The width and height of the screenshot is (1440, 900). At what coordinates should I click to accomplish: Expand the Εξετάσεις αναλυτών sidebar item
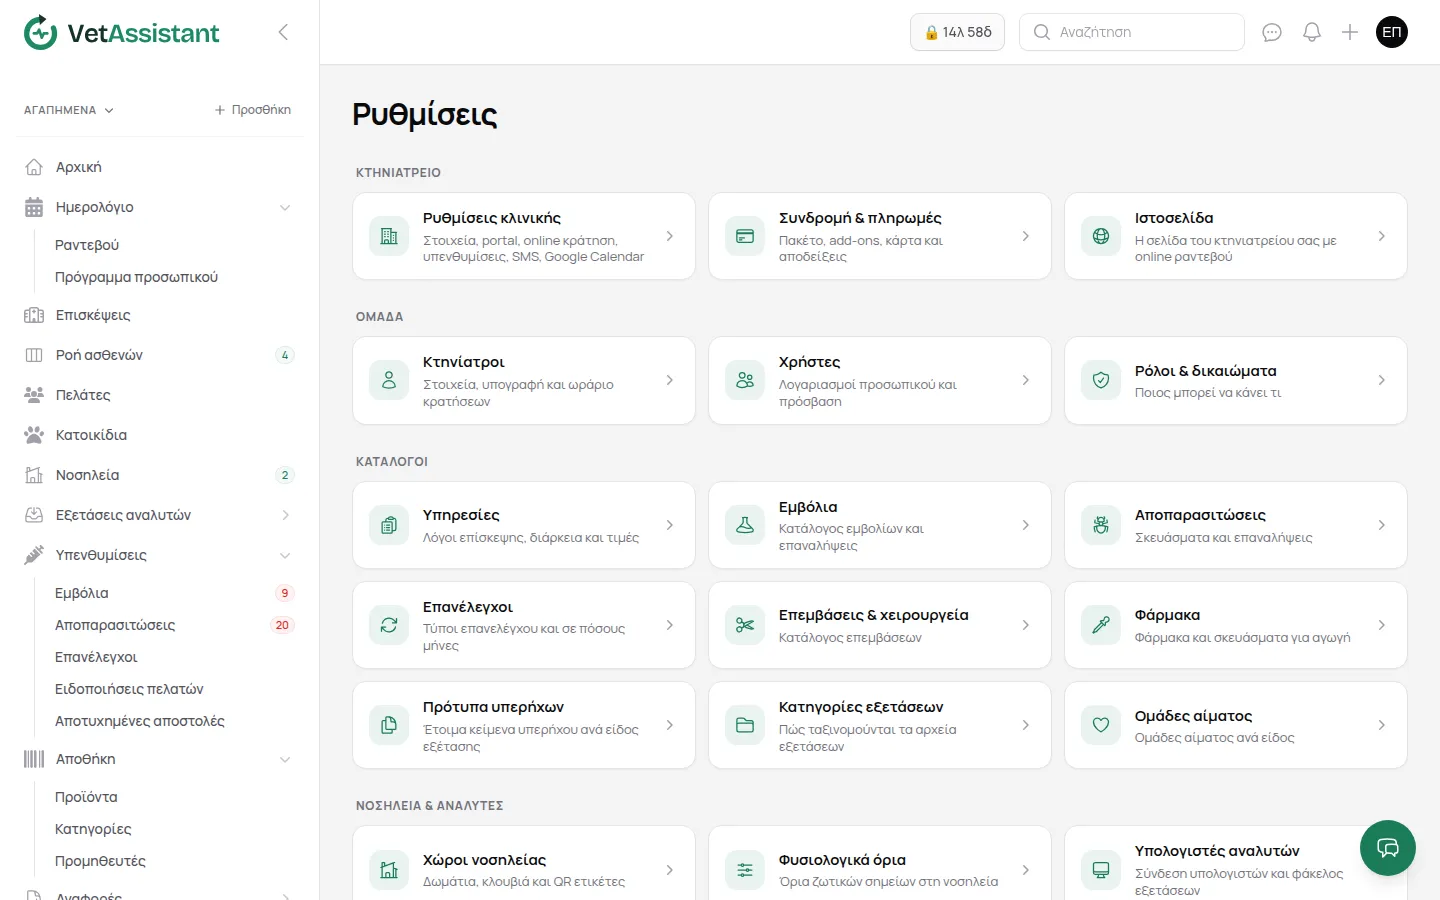pyautogui.click(x=285, y=515)
